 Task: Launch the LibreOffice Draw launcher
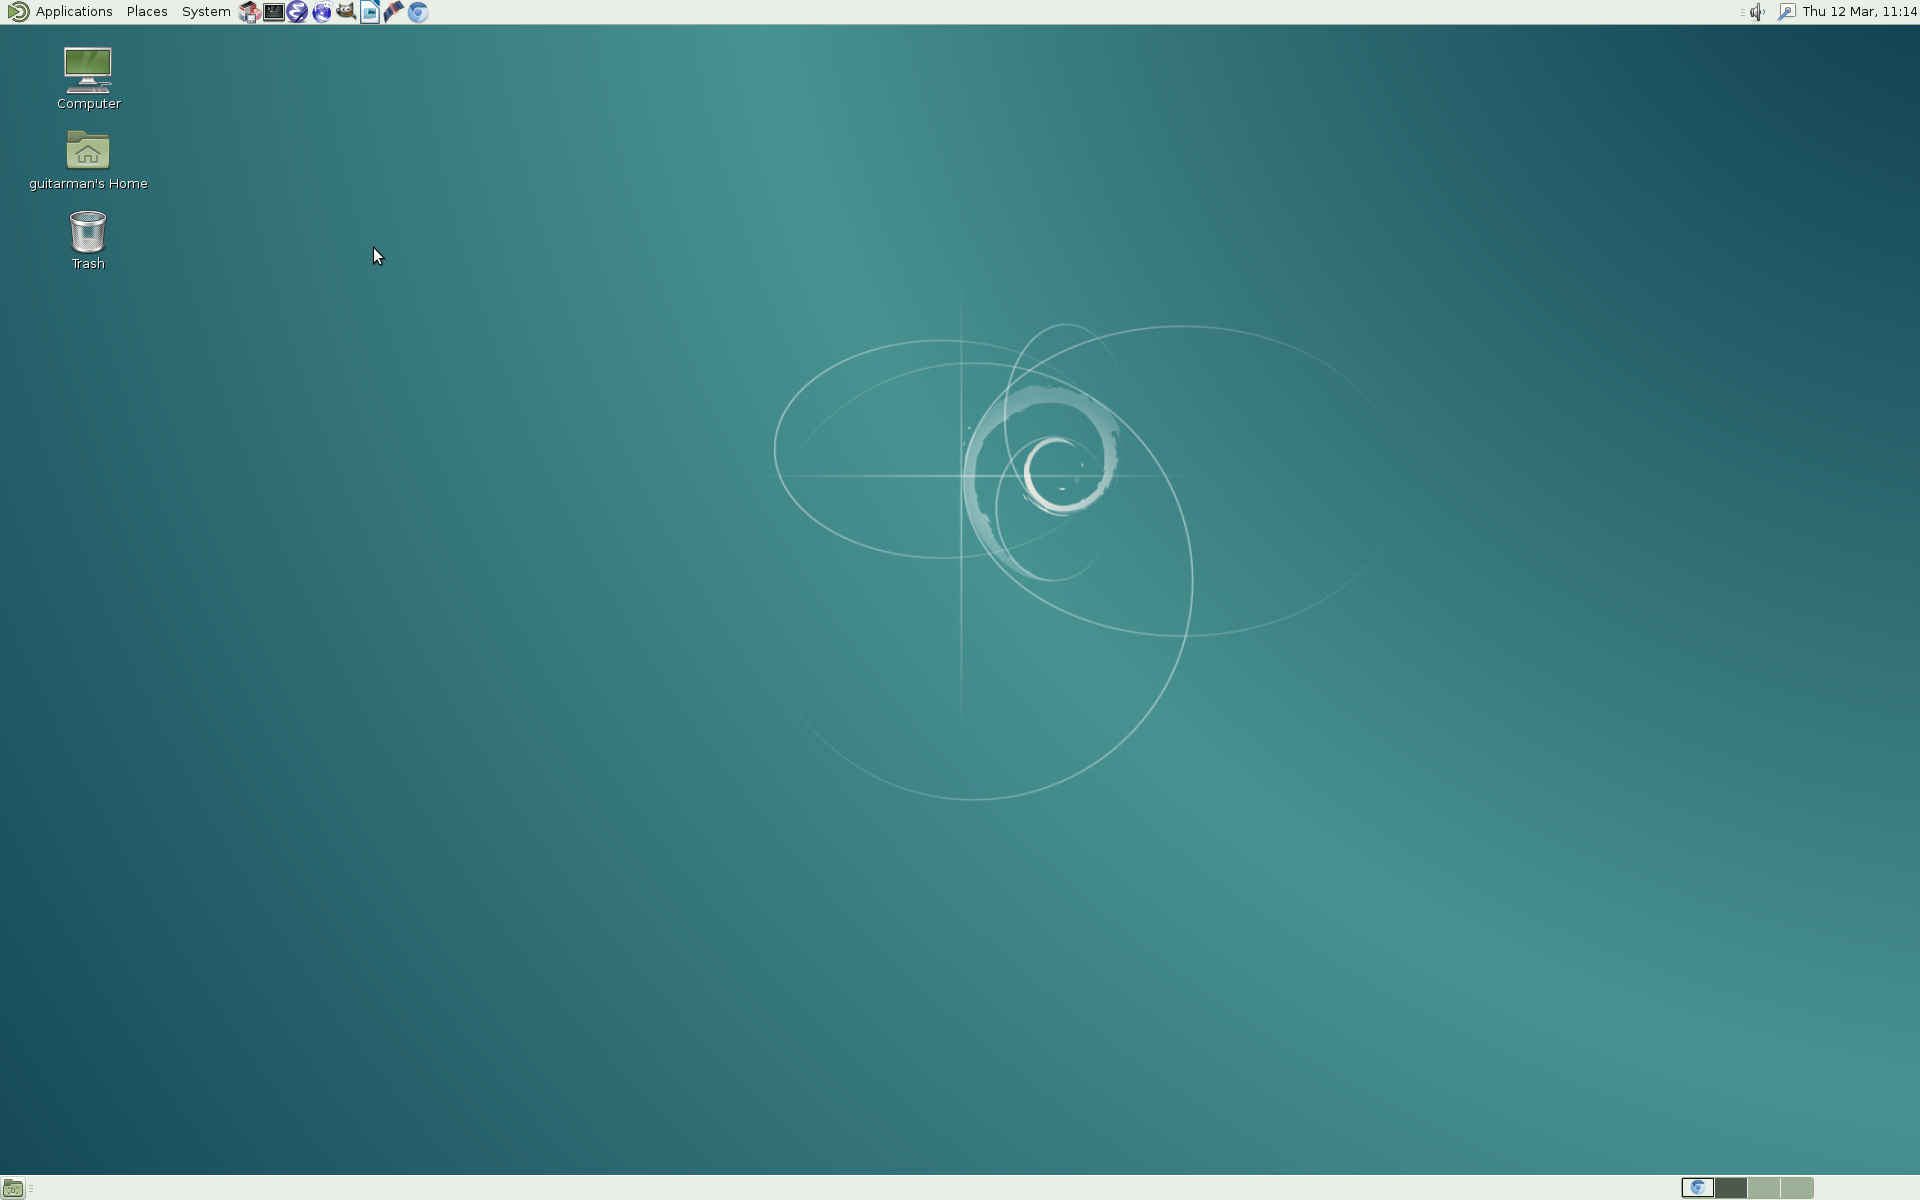[x=369, y=12]
